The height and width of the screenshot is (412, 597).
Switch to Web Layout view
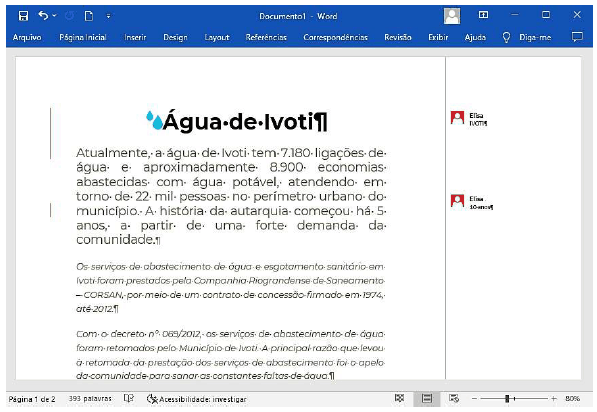[x=453, y=398]
